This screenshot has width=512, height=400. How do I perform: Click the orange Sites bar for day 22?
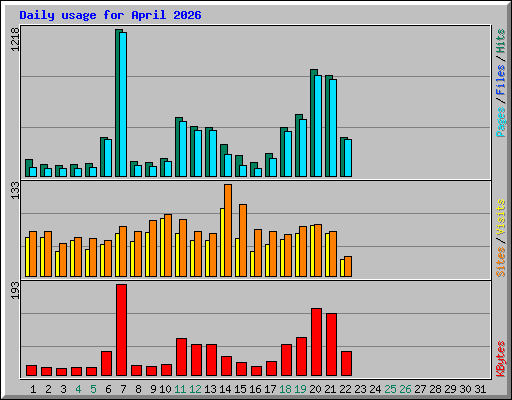tap(348, 266)
